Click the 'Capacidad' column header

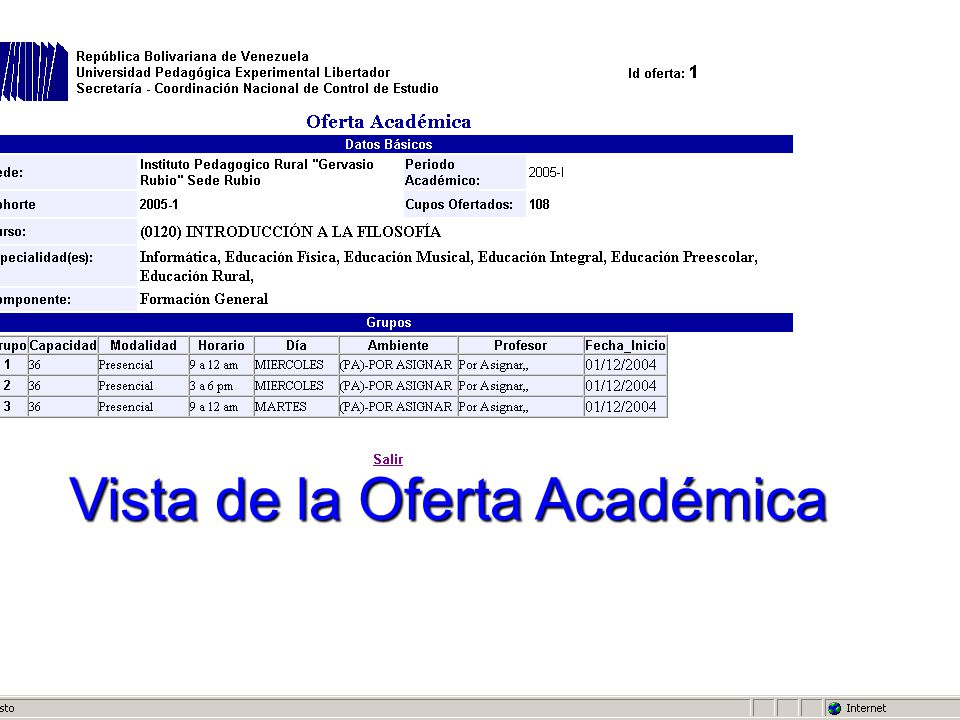63,345
